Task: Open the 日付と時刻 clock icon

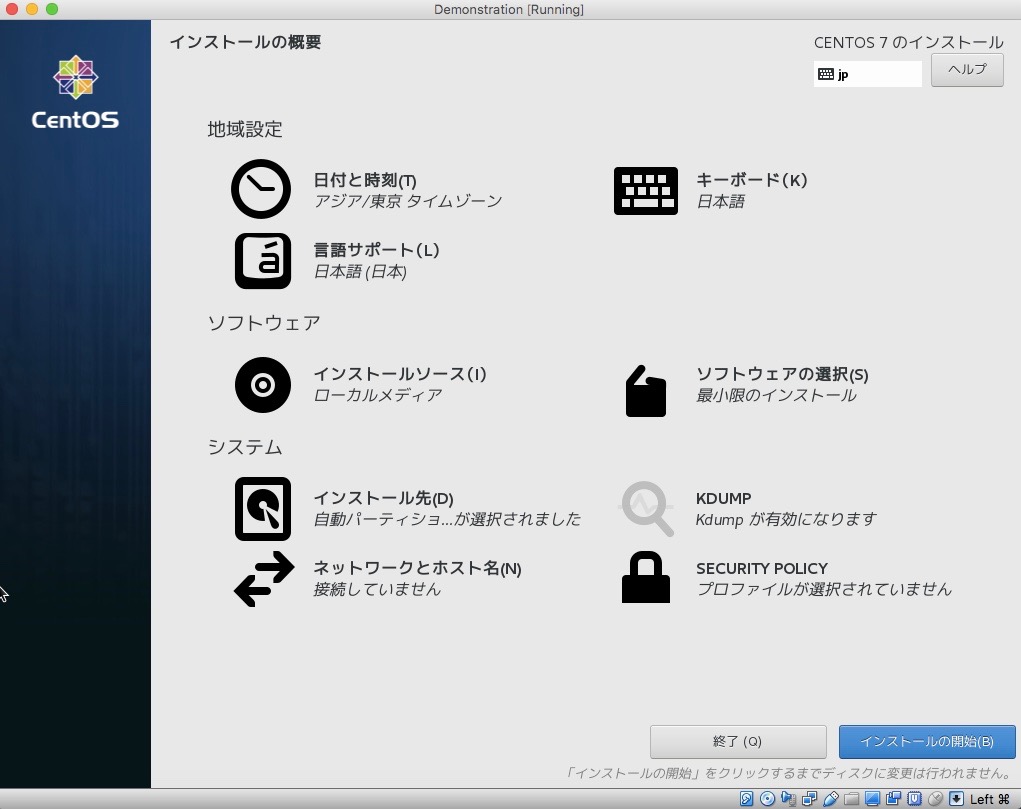Action: pos(261,189)
